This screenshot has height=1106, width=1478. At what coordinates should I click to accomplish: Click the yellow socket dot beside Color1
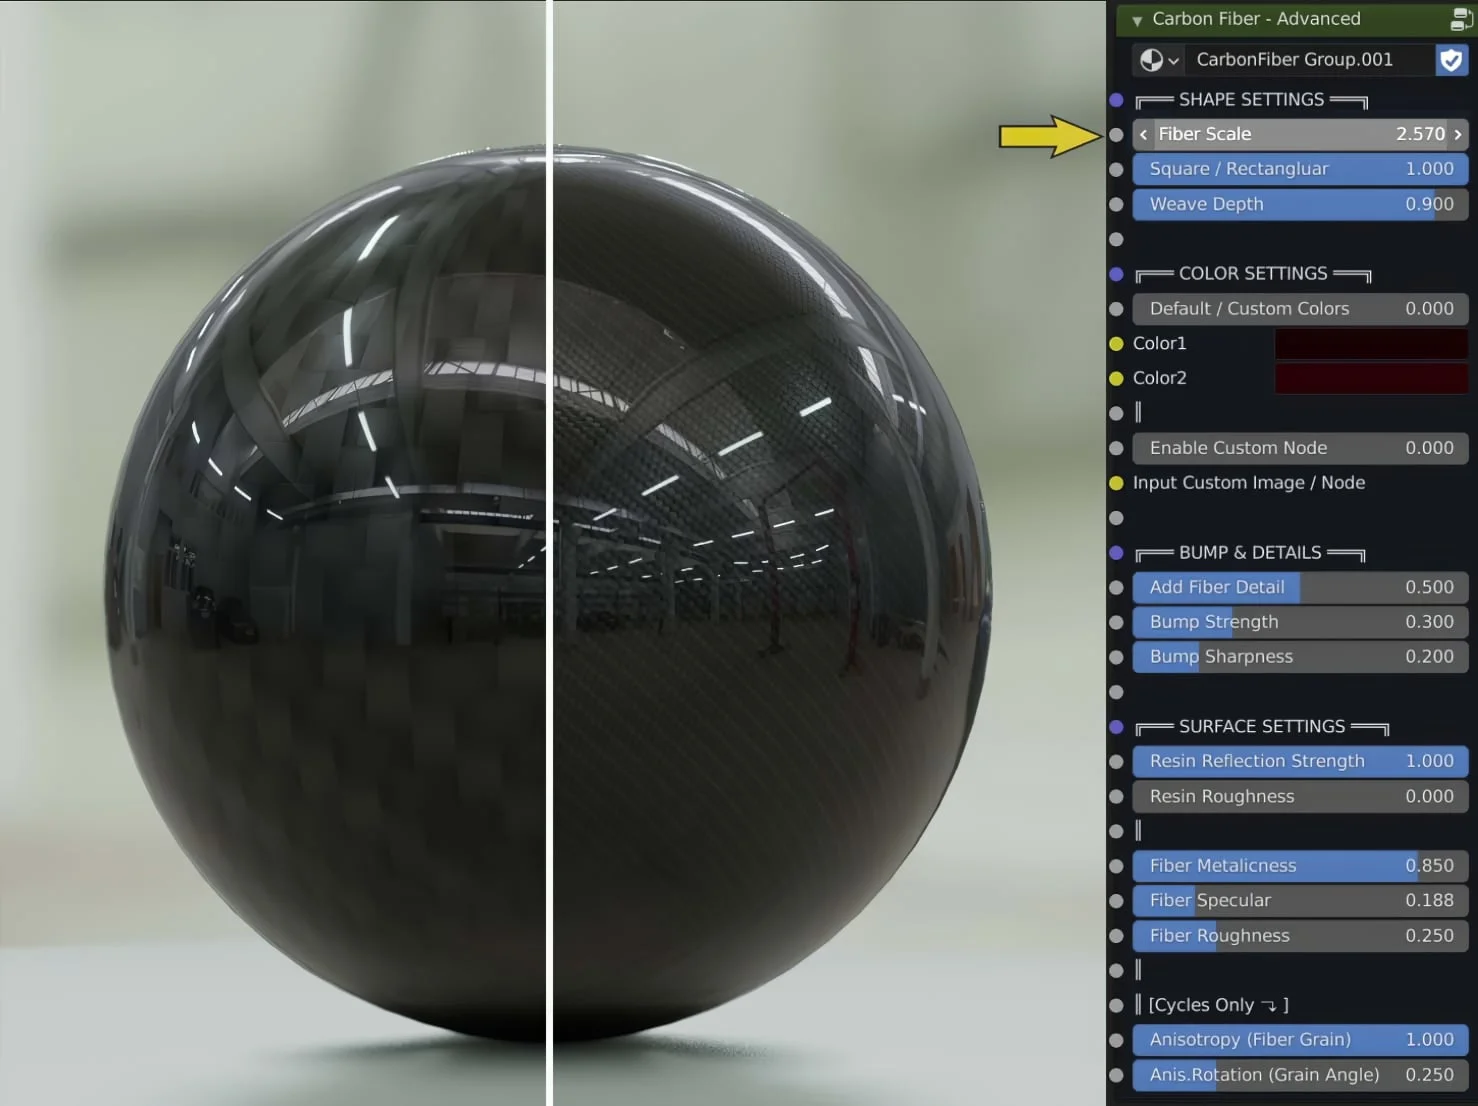point(1116,343)
